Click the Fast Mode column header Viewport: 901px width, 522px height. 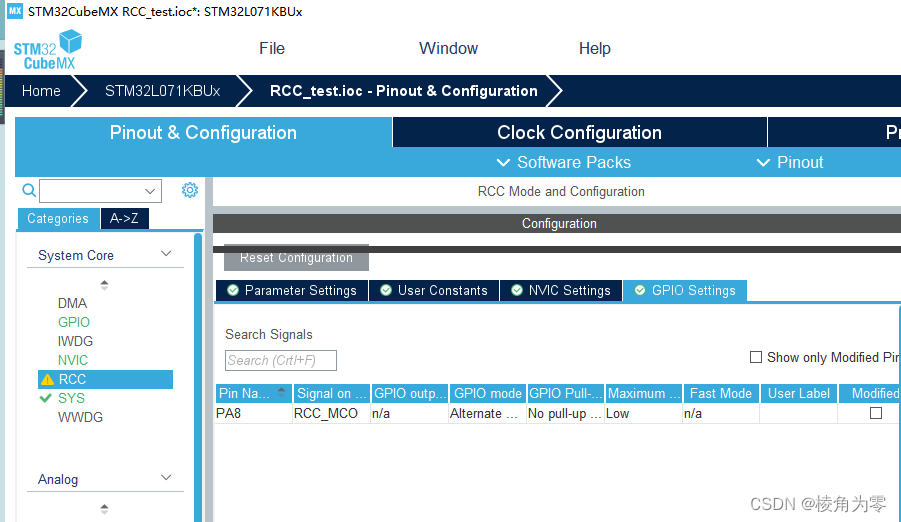coord(721,393)
